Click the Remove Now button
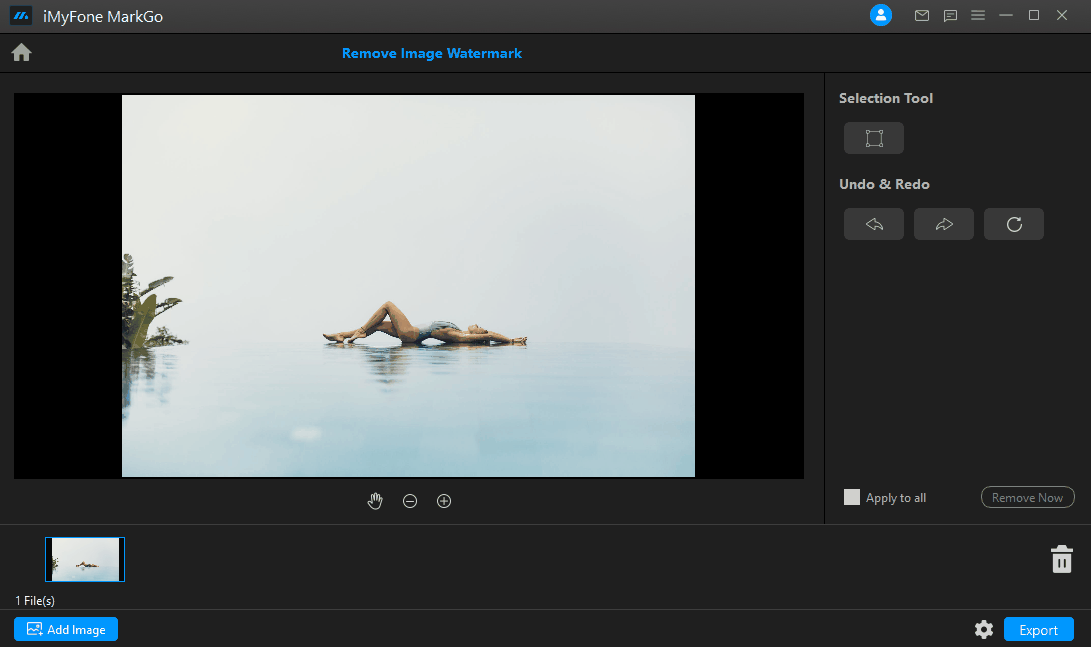 pos(1027,497)
